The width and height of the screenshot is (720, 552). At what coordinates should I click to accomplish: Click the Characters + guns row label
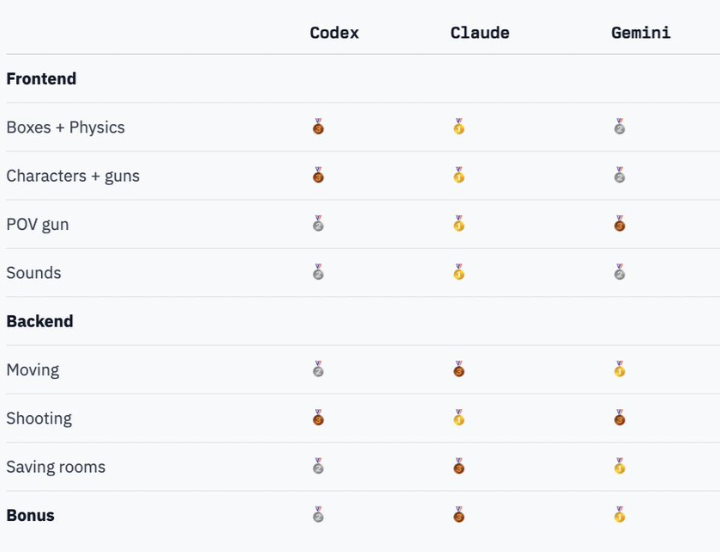[x=73, y=176]
